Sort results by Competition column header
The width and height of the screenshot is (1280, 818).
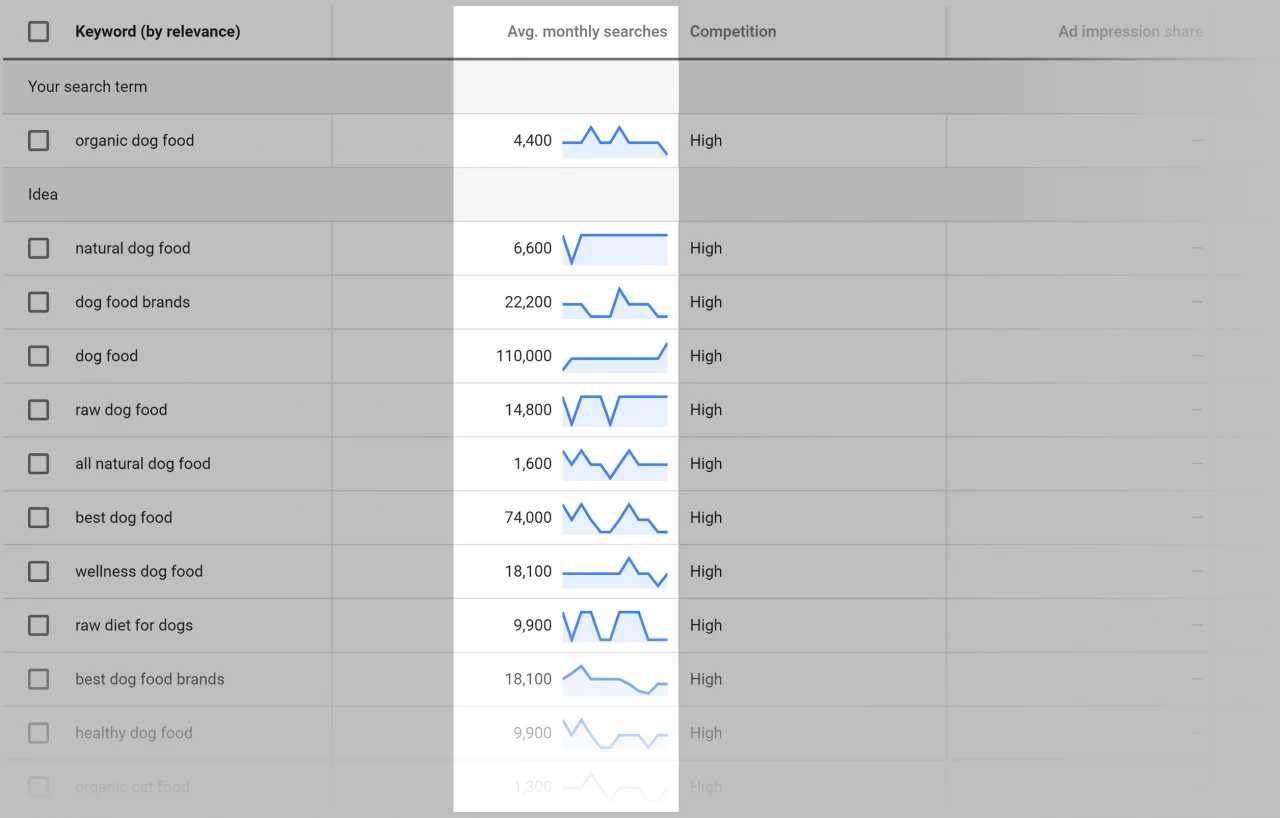pos(733,31)
